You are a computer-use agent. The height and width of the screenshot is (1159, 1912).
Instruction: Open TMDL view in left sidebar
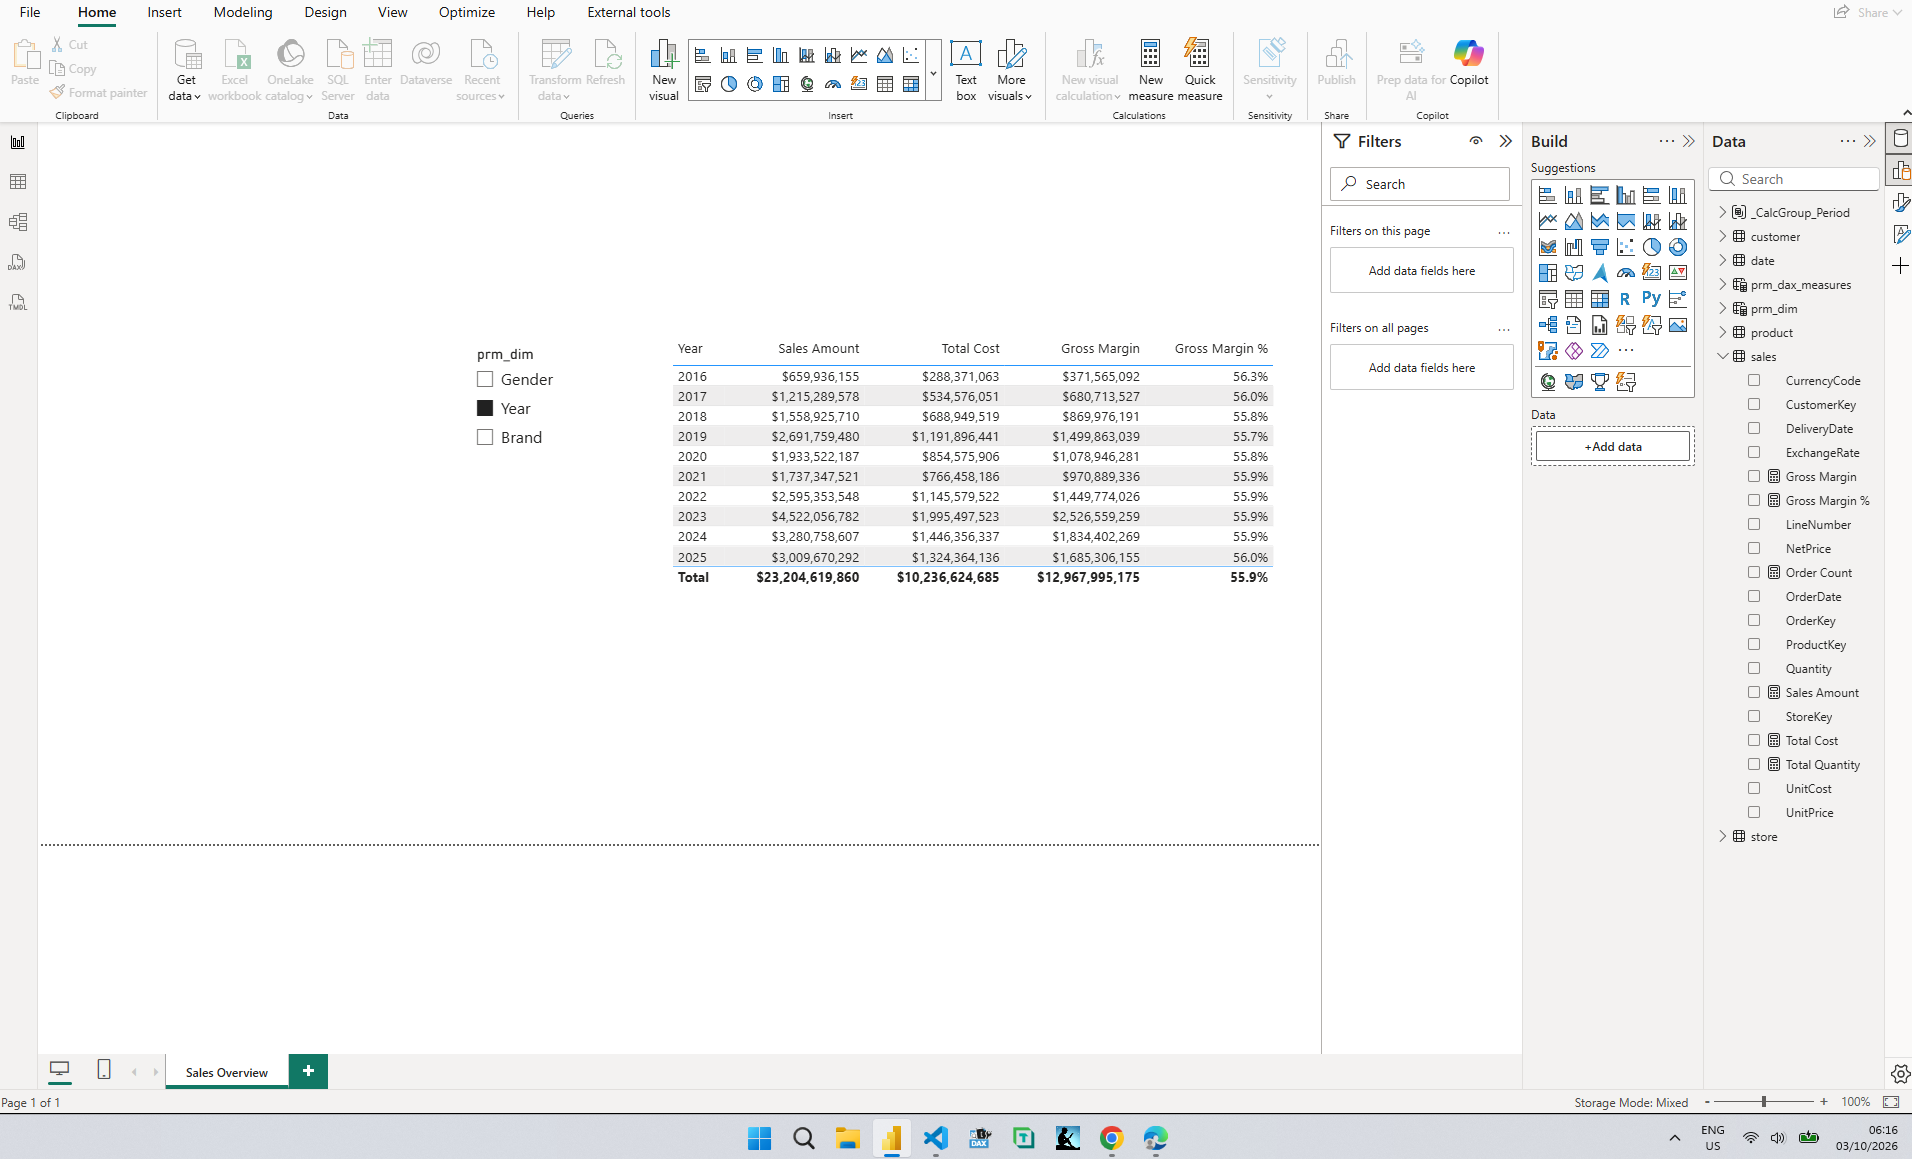click(x=18, y=302)
